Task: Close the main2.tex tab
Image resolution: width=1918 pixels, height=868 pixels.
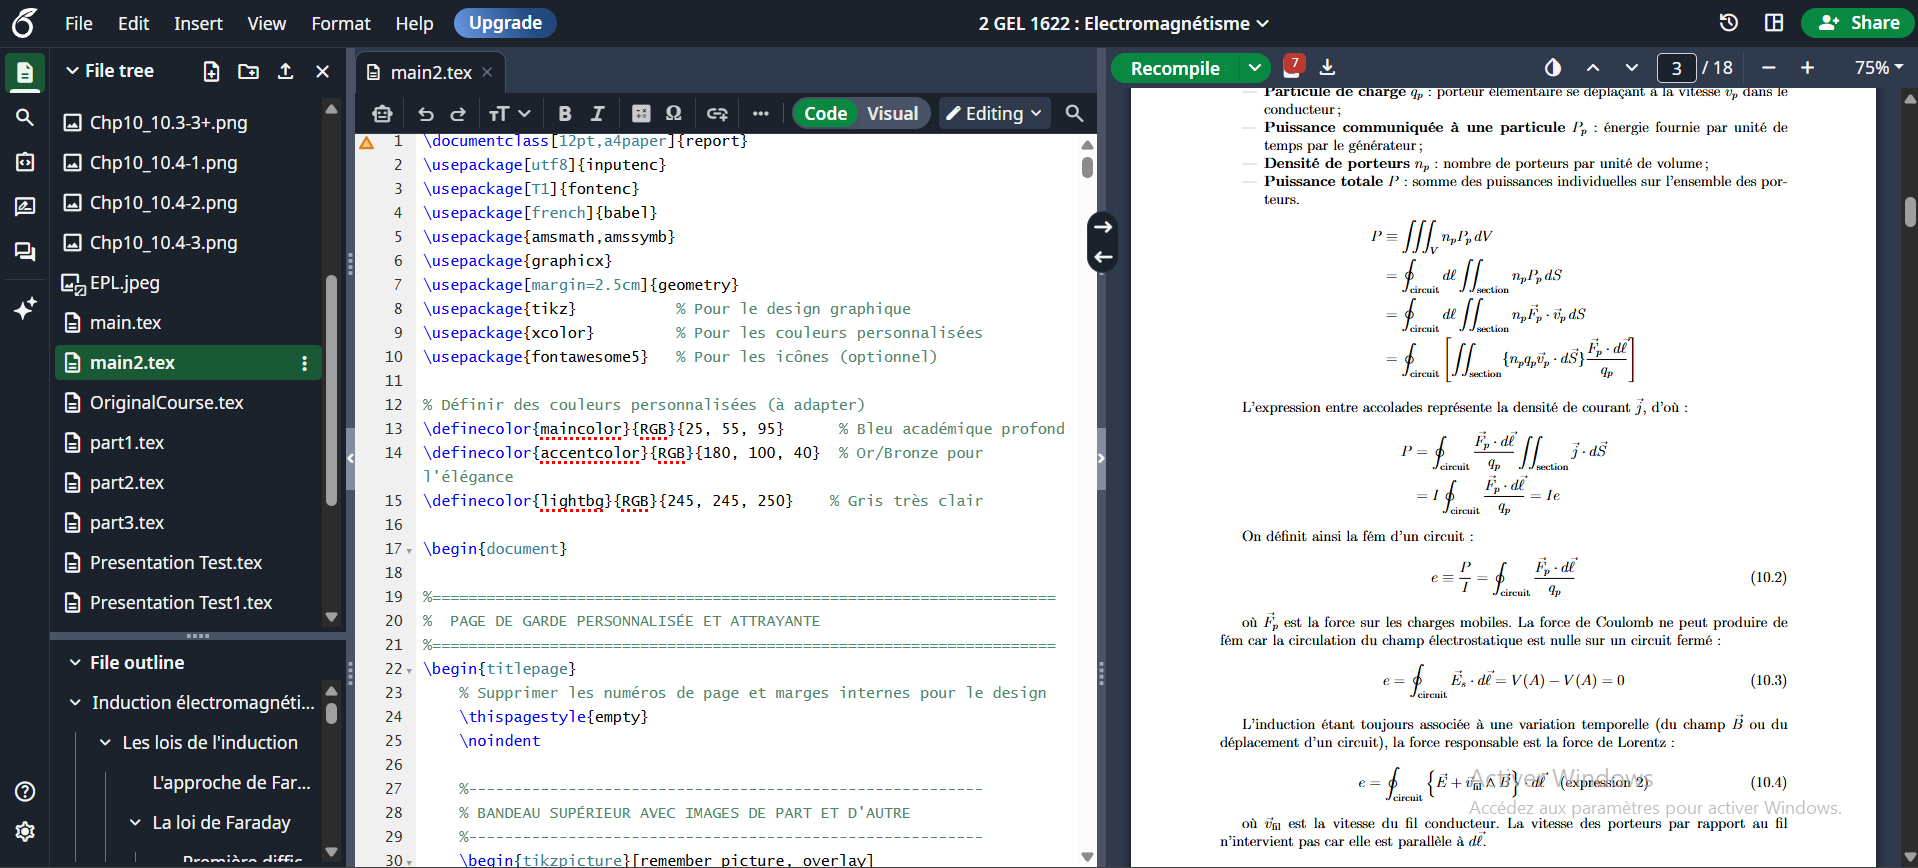Action: coord(487,72)
